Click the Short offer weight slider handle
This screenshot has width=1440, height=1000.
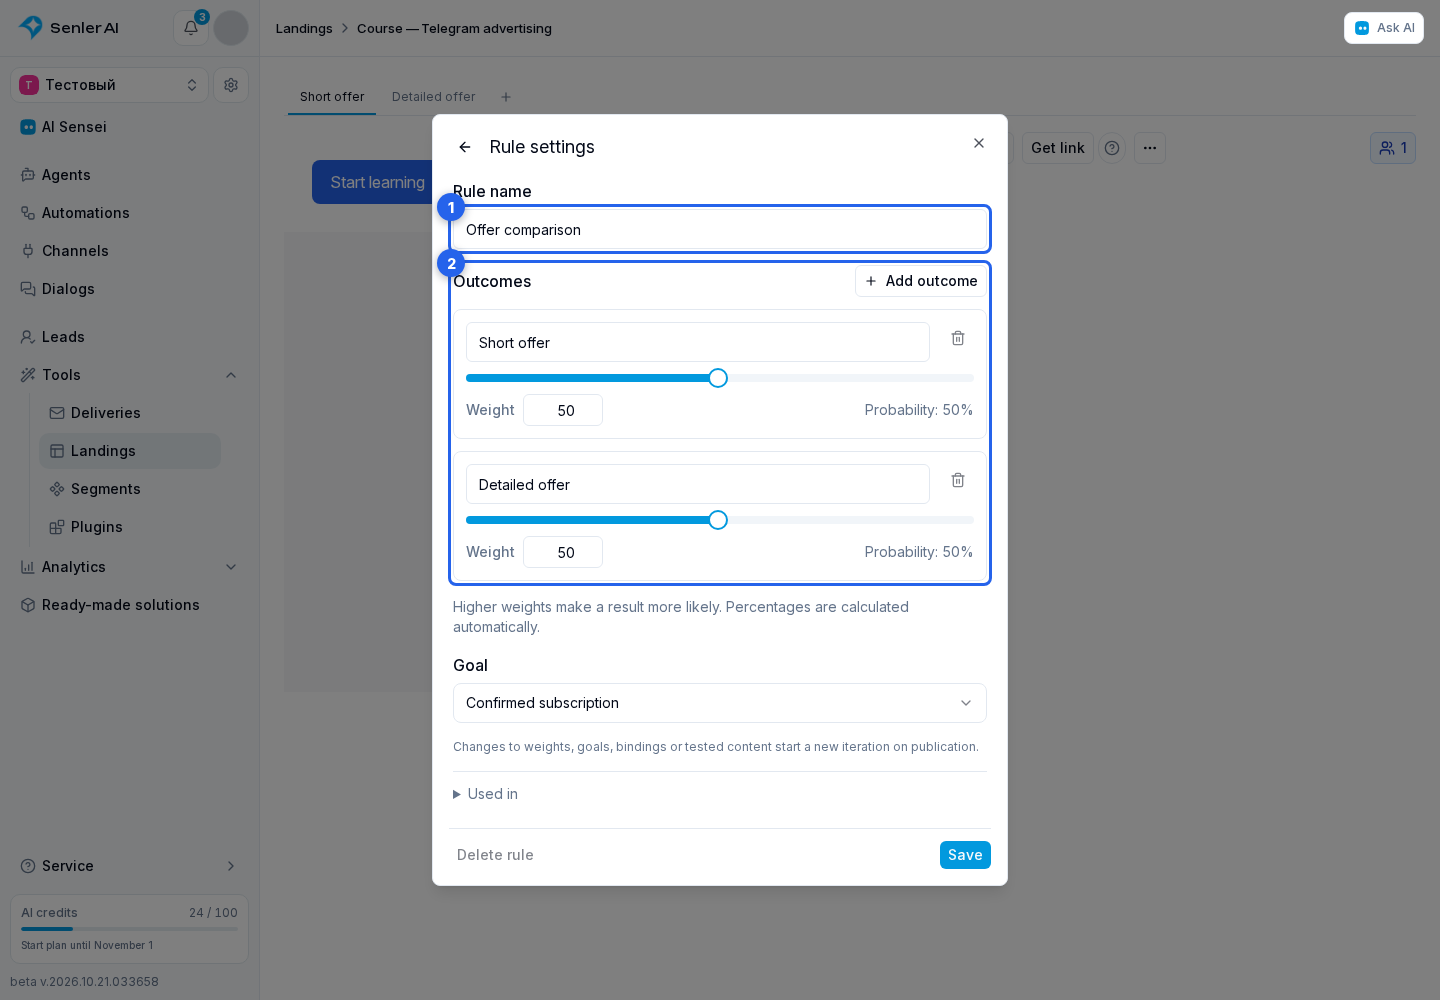click(x=718, y=378)
